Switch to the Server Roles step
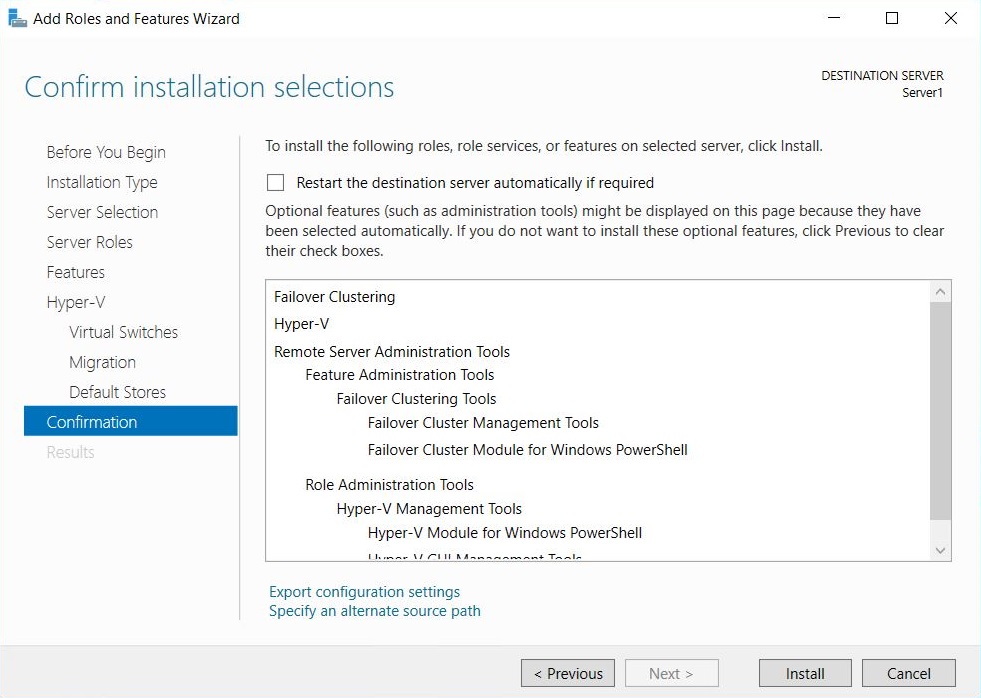 [x=89, y=242]
